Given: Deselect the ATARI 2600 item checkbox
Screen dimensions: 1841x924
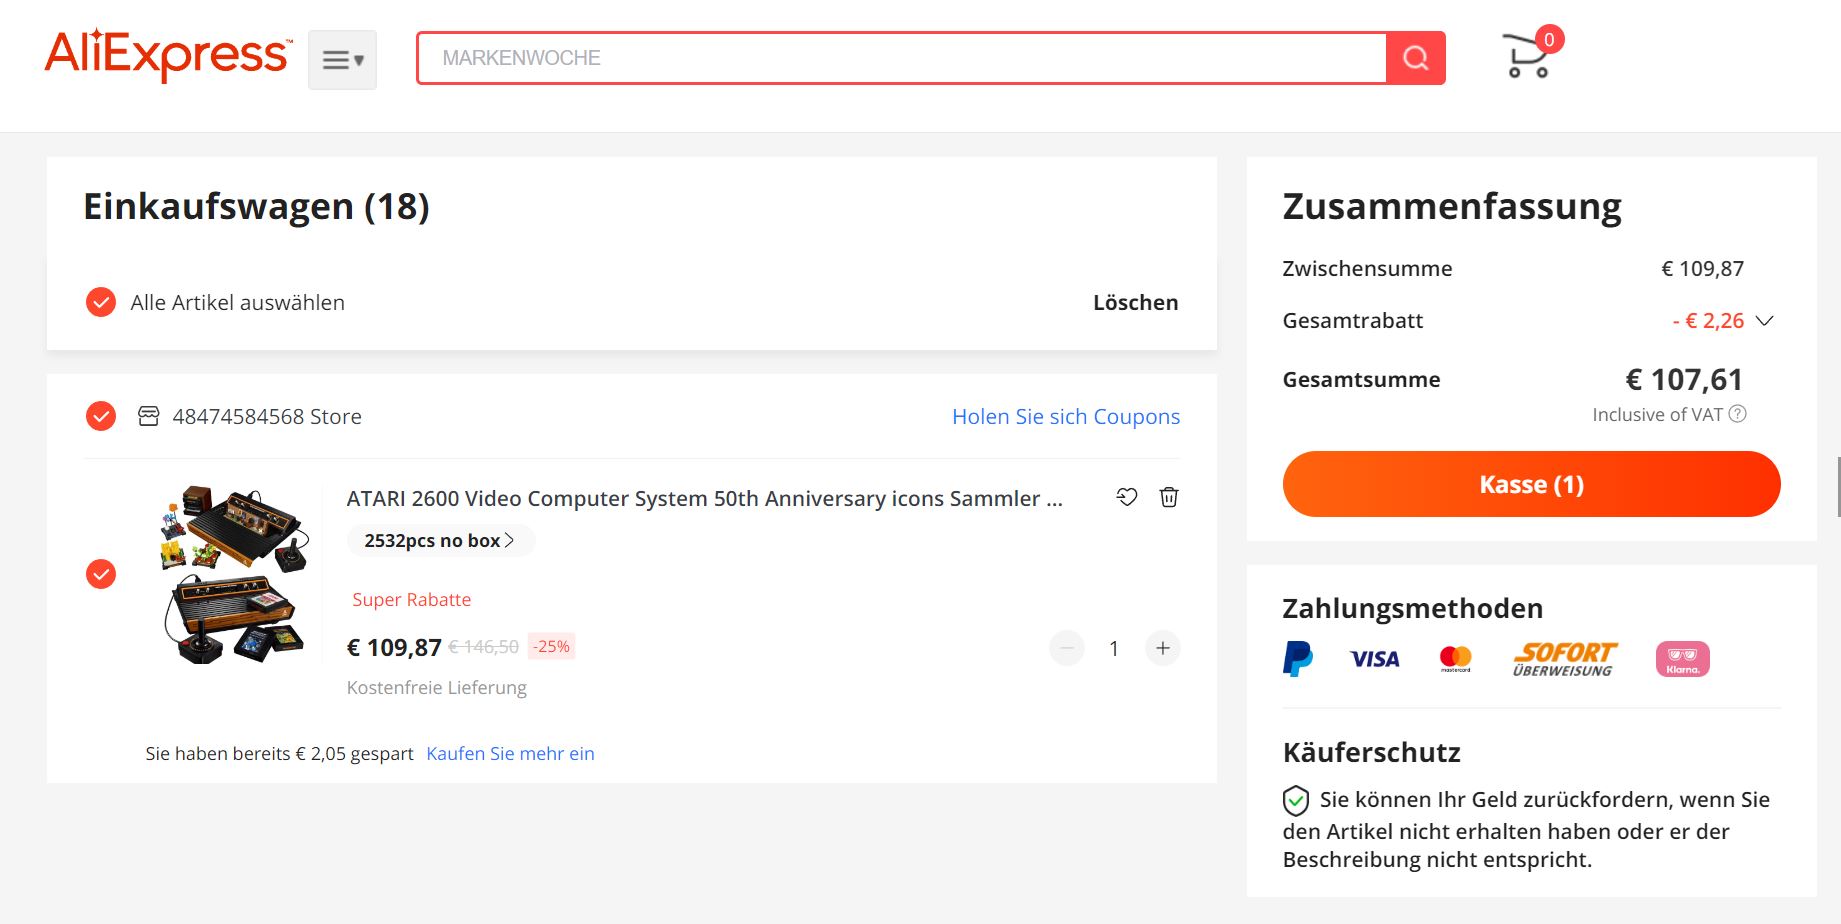Looking at the screenshot, I should (x=101, y=574).
